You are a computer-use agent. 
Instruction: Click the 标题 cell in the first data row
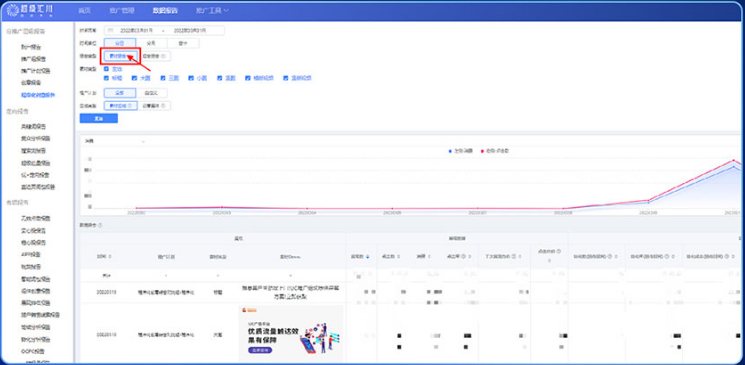click(x=218, y=292)
